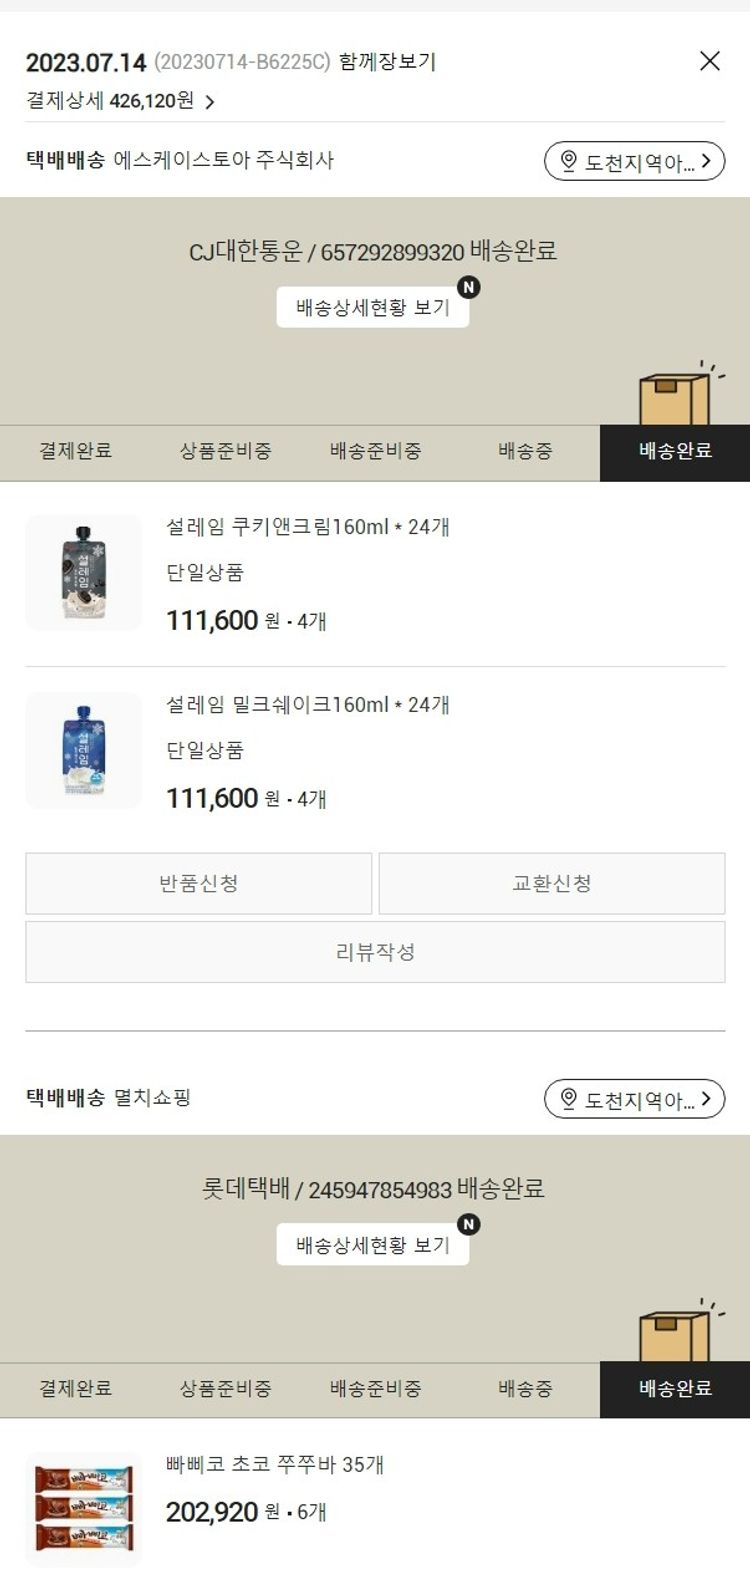Expand 결제상세 426,120원 payment details chevron

click(x=209, y=102)
